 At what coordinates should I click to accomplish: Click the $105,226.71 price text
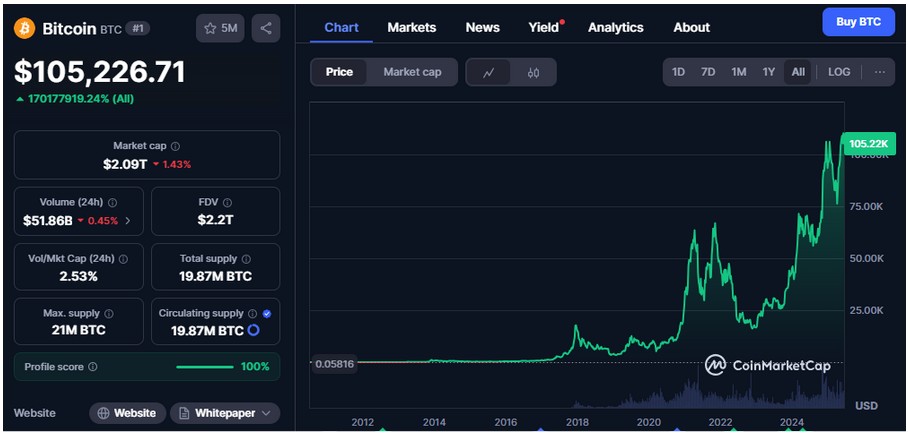100,72
